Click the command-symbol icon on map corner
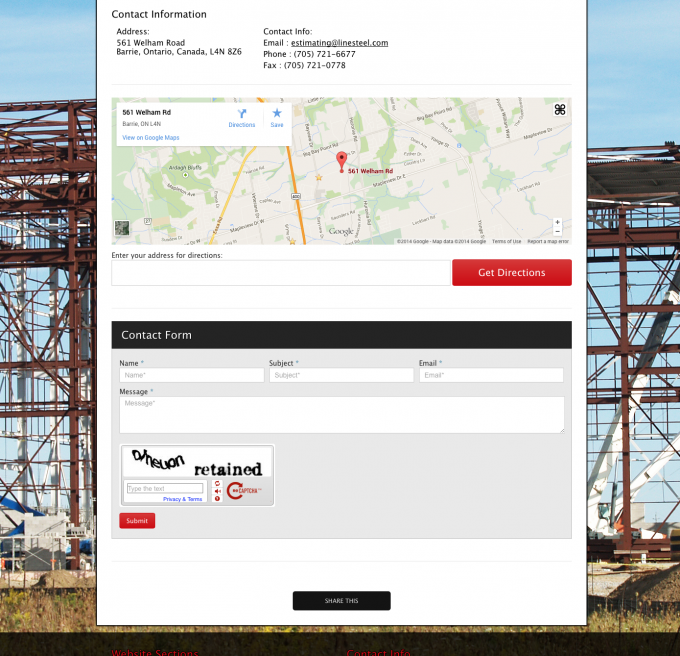680x656 pixels. tap(560, 109)
